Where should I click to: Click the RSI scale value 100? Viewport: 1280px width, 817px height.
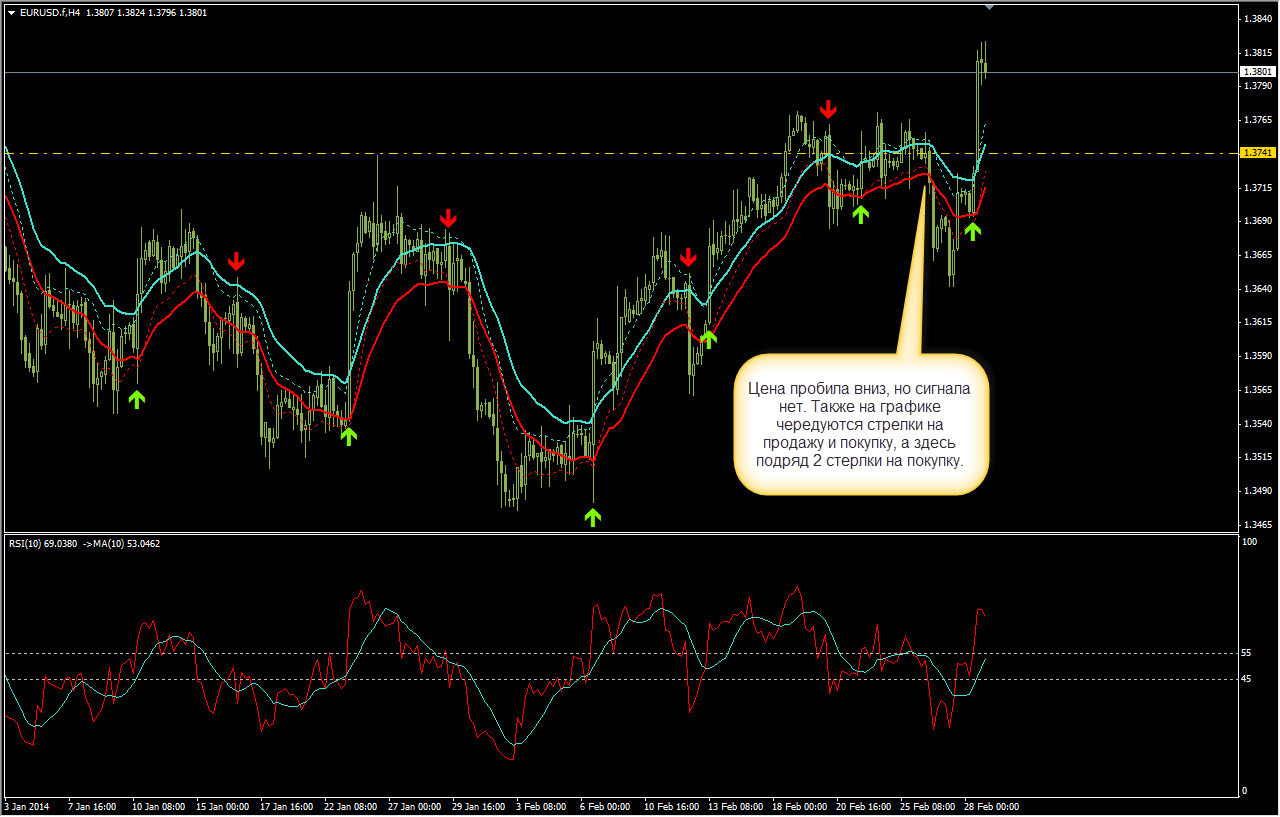[x=1249, y=542]
